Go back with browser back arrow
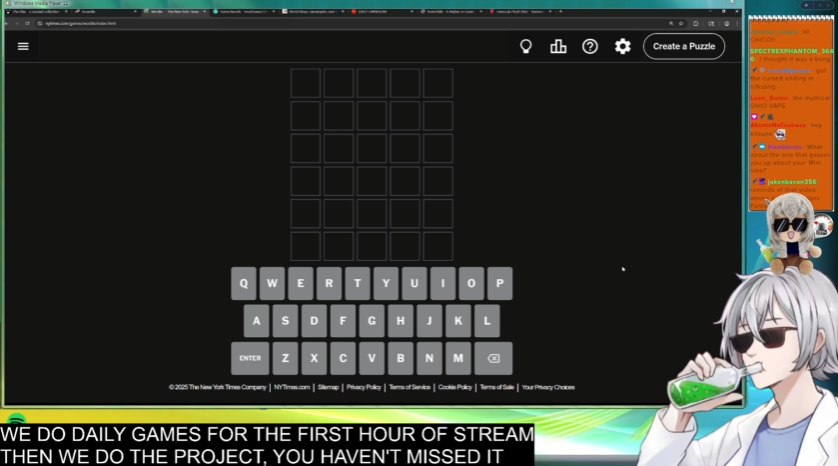The image size is (838, 466). click(x=7, y=24)
